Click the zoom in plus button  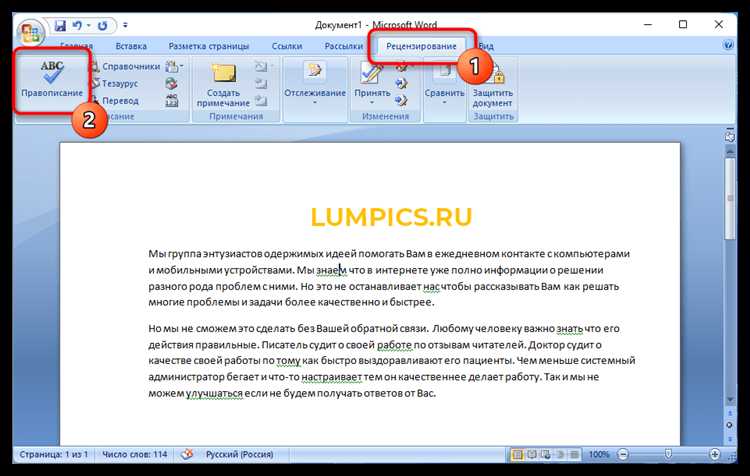click(x=715, y=454)
